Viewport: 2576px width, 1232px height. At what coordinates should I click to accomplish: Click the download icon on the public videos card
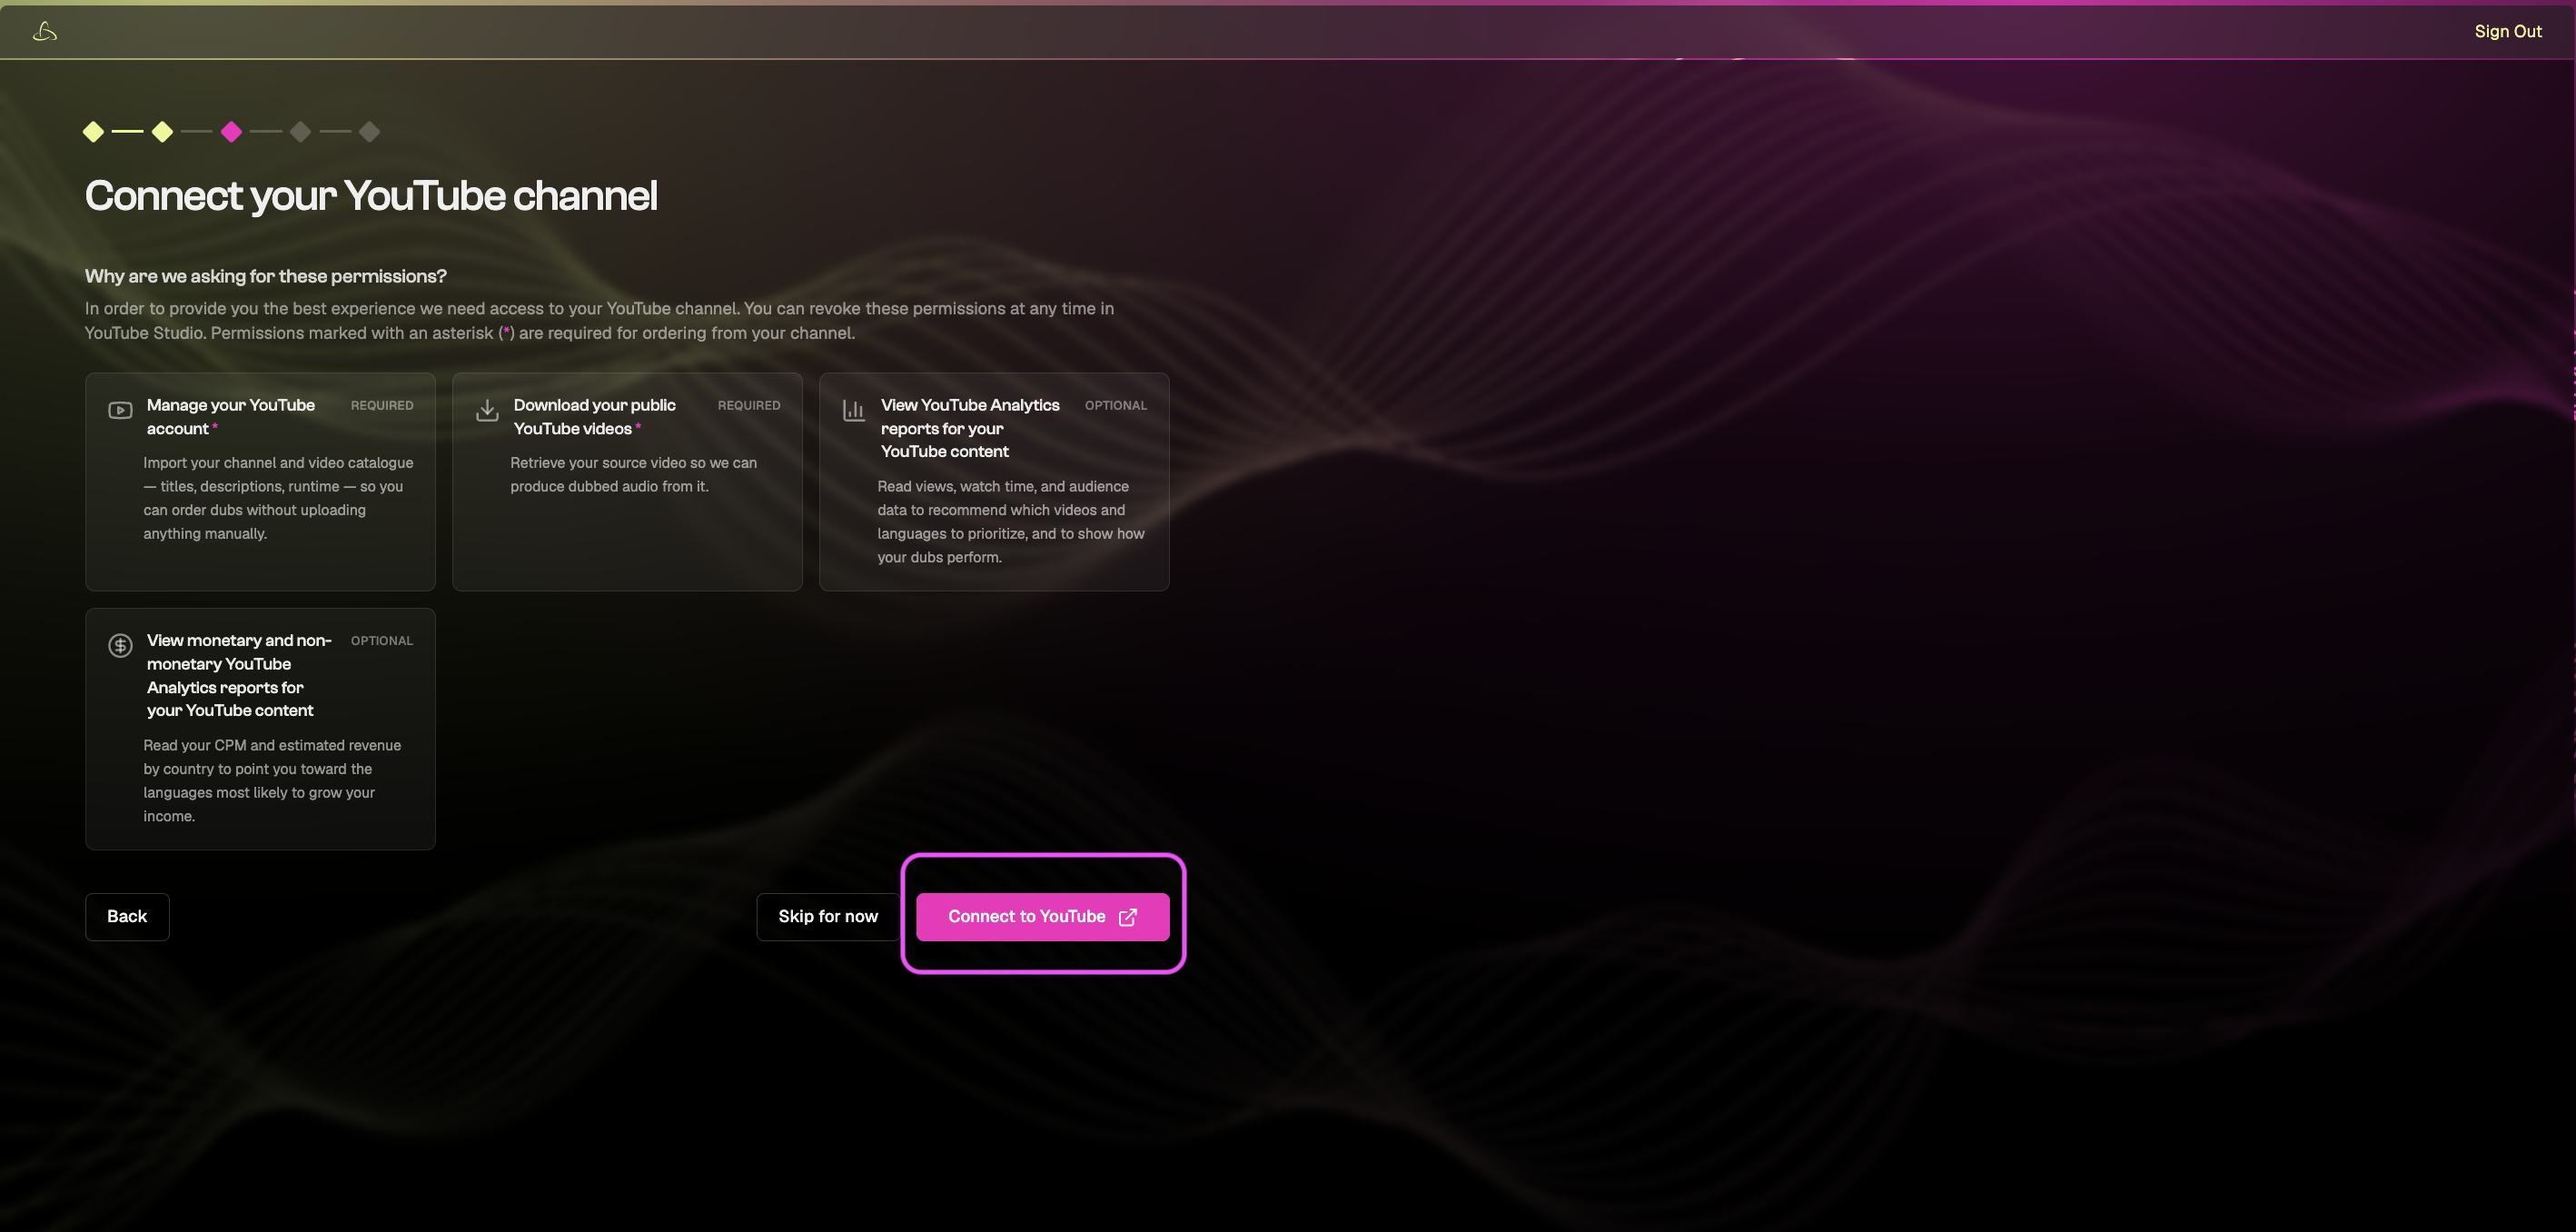click(487, 410)
